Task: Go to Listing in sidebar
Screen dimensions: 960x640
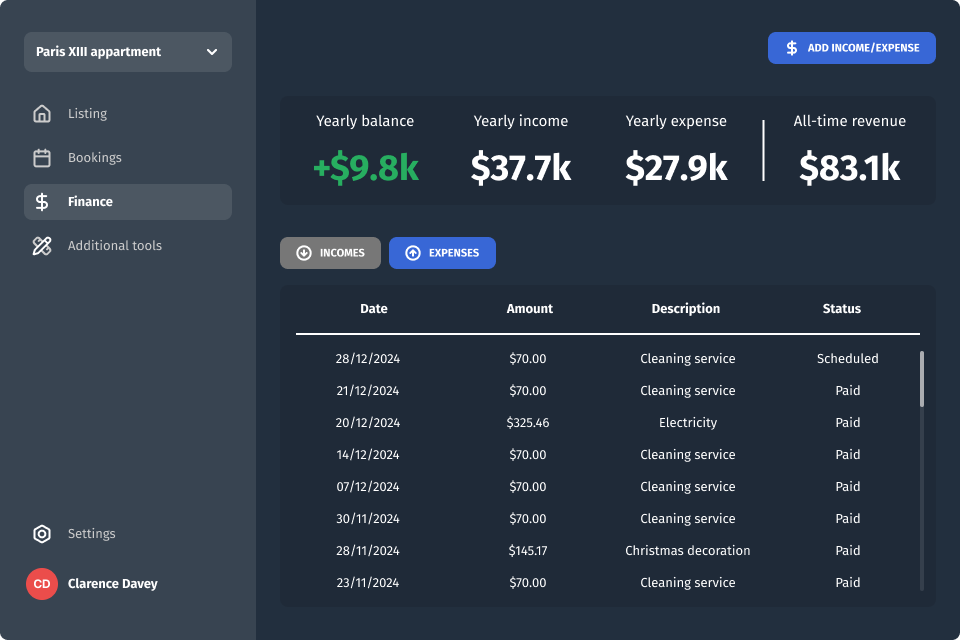Action: coord(128,113)
